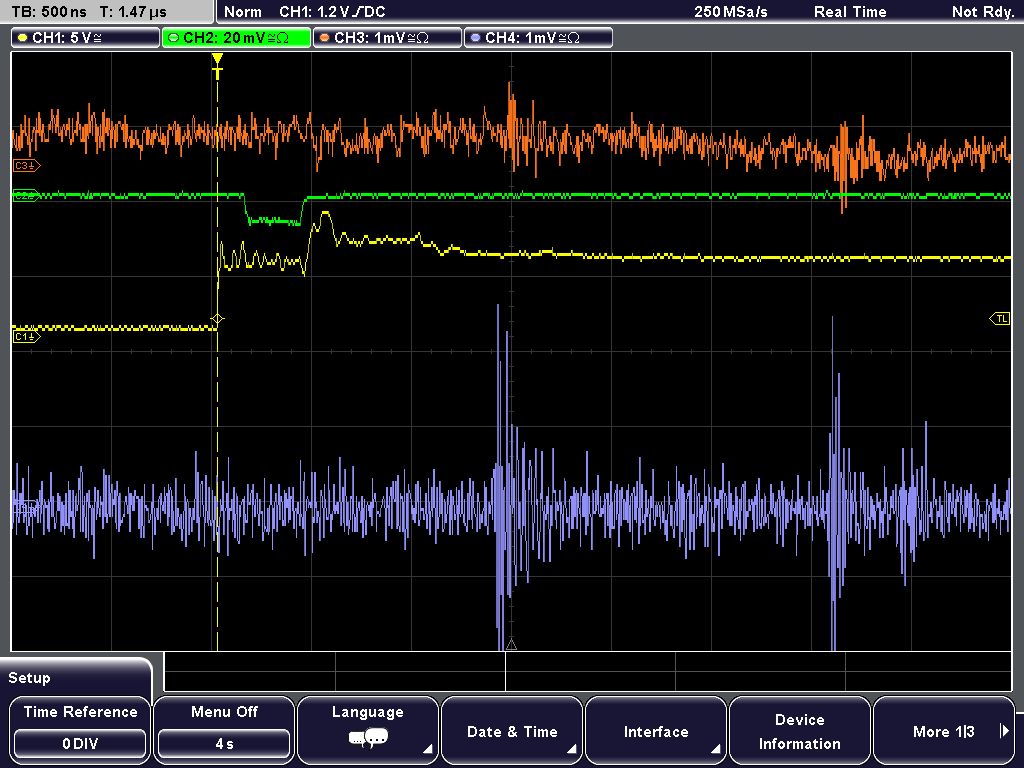1024x768 pixels.
Task: Click the T: 1.47 µs trigger time readout
Action: 133,12
